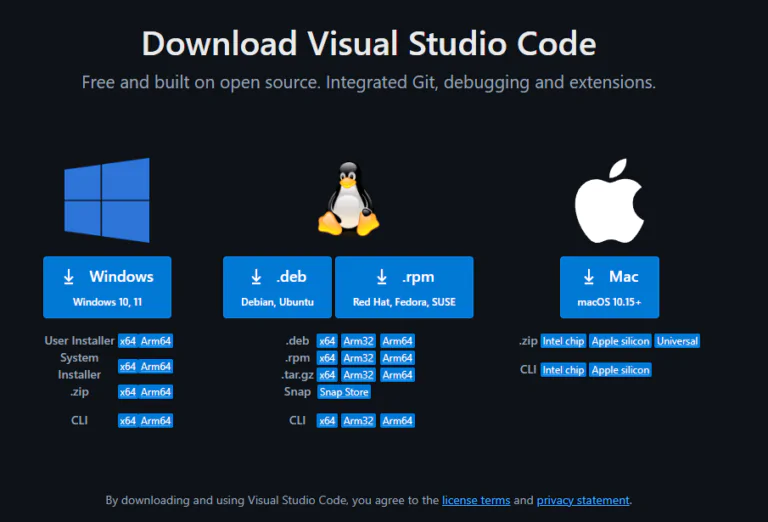Get Windows .zip Arm64 build
The height and width of the screenshot is (522, 768).
[x=156, y=392]
